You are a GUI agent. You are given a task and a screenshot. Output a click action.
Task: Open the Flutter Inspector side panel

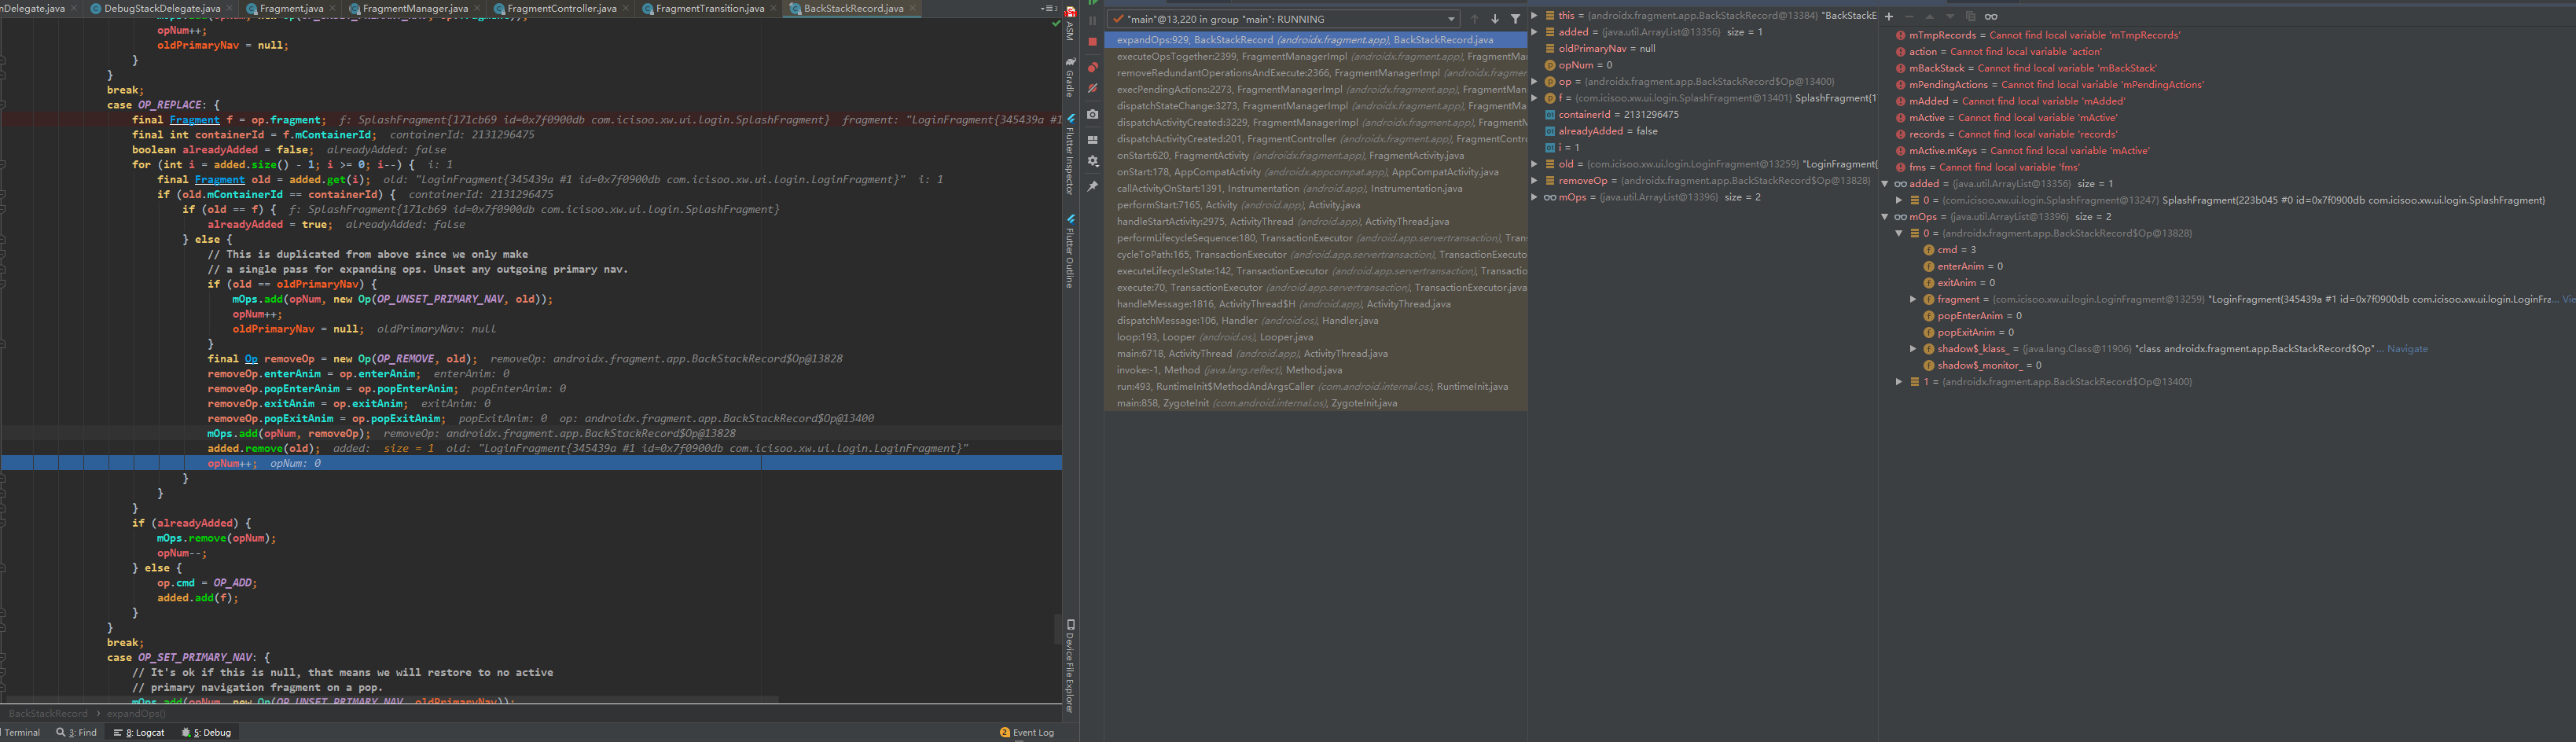(x=1071, y=154)
